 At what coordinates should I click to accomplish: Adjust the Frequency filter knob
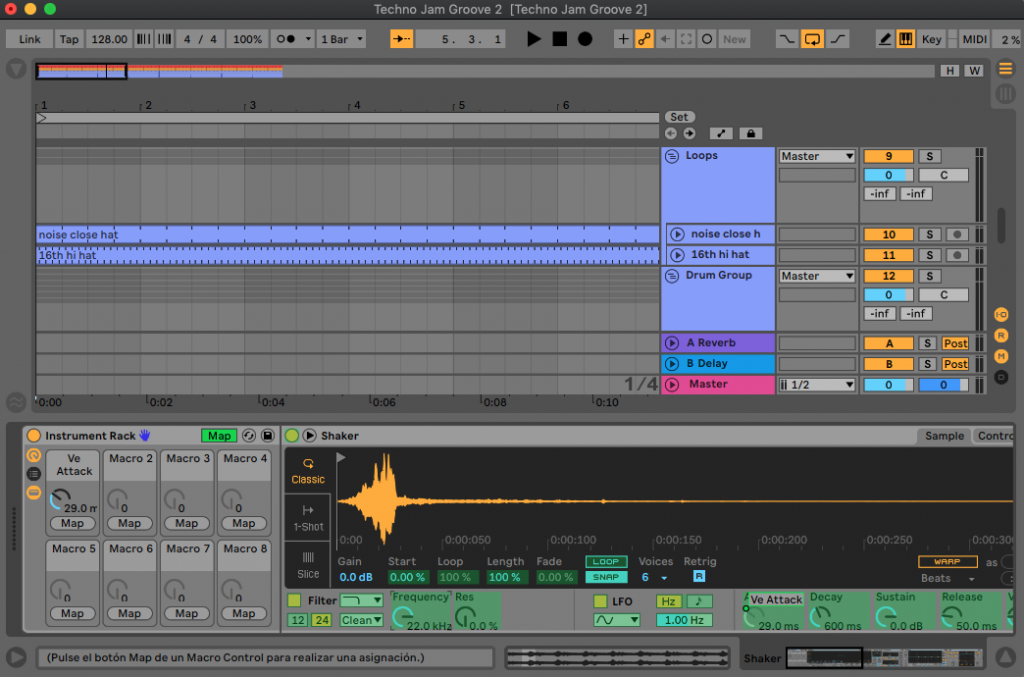[x=402, y=616]
